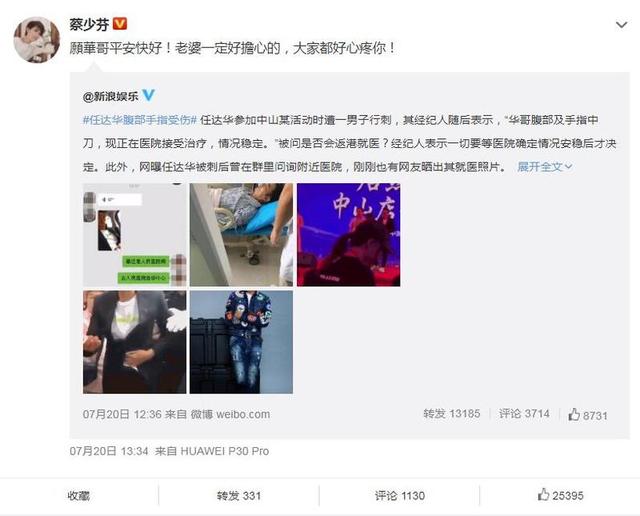640x516 pixels.
Task: Open the hospital stretcher photo thumbnail
Action: point(241,235)
